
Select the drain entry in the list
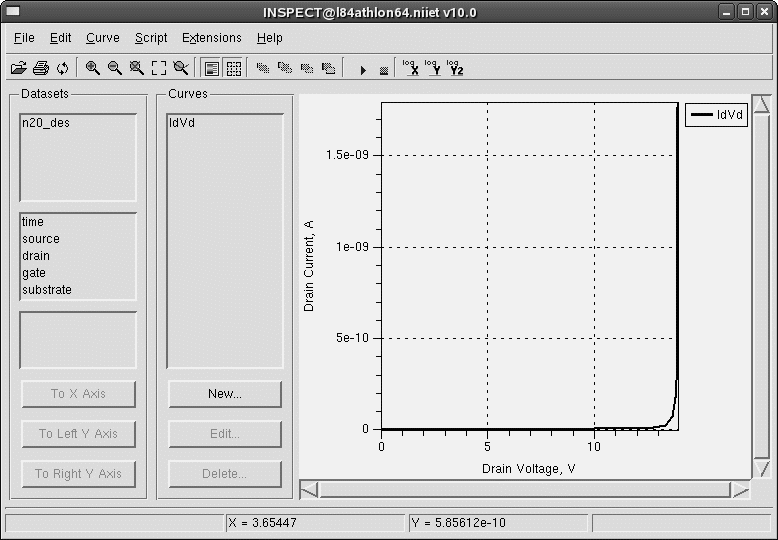36,256
